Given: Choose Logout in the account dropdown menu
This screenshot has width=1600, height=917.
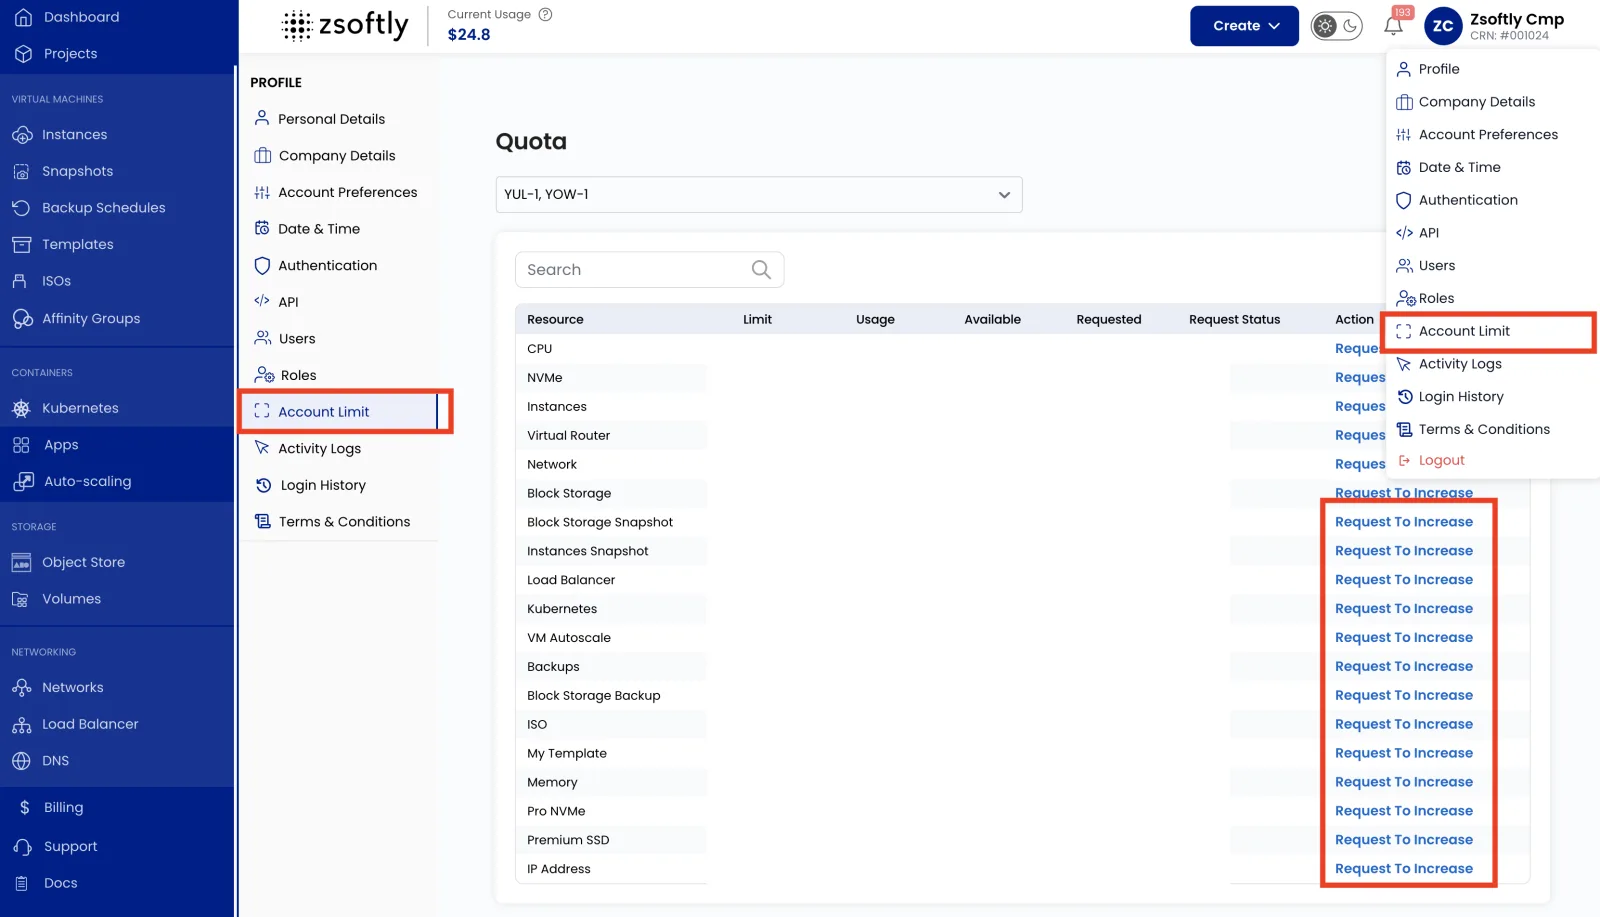Looking at the screenshot, I should (x=1431, y=460).
